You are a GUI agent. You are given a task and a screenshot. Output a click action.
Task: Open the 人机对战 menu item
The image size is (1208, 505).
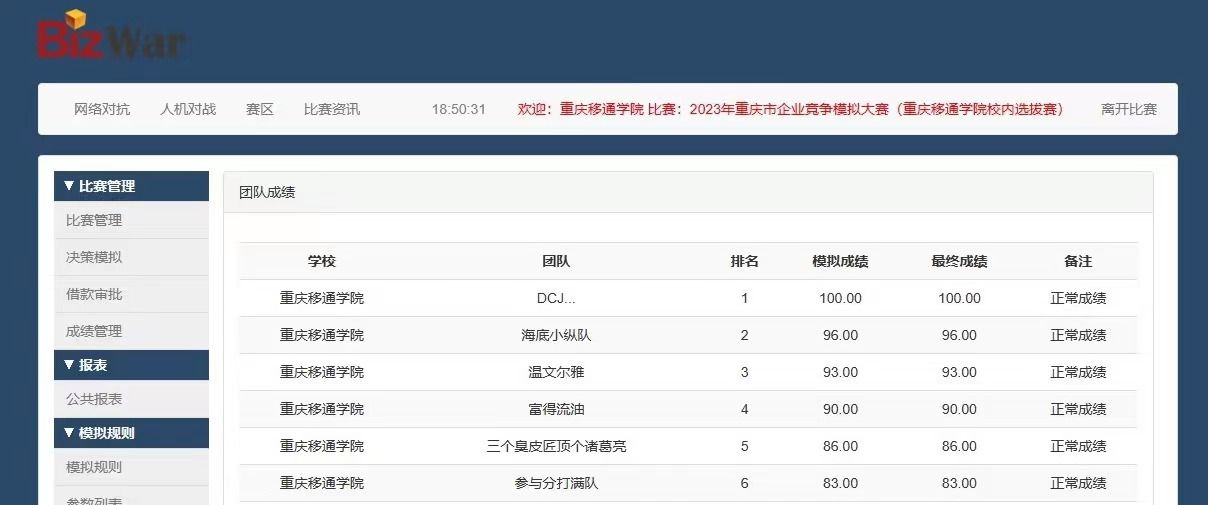coord(188,109)
